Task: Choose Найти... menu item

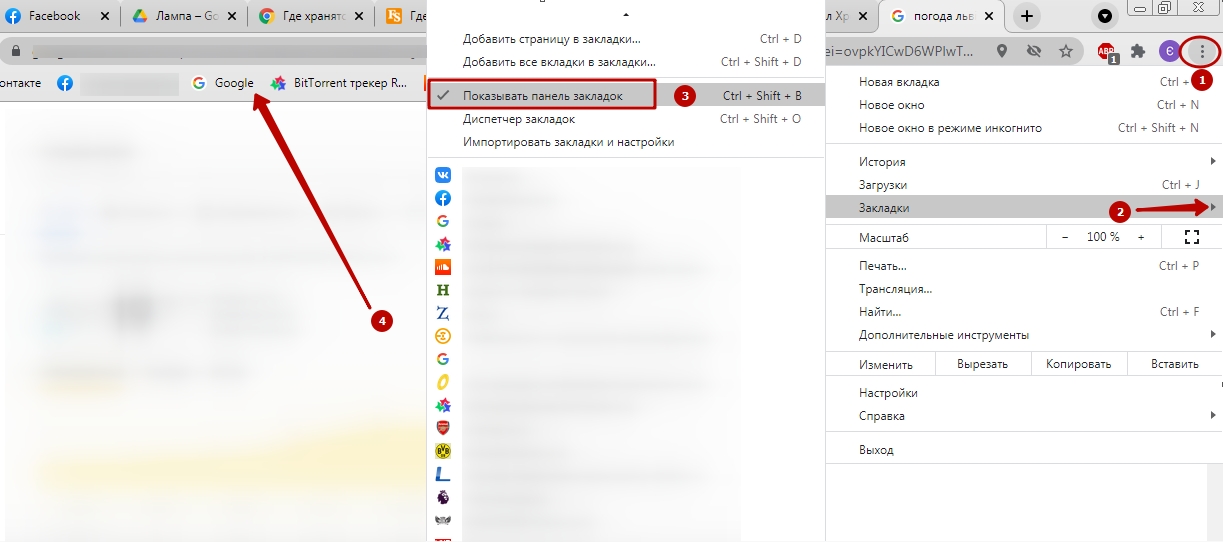Action: 1024,312
